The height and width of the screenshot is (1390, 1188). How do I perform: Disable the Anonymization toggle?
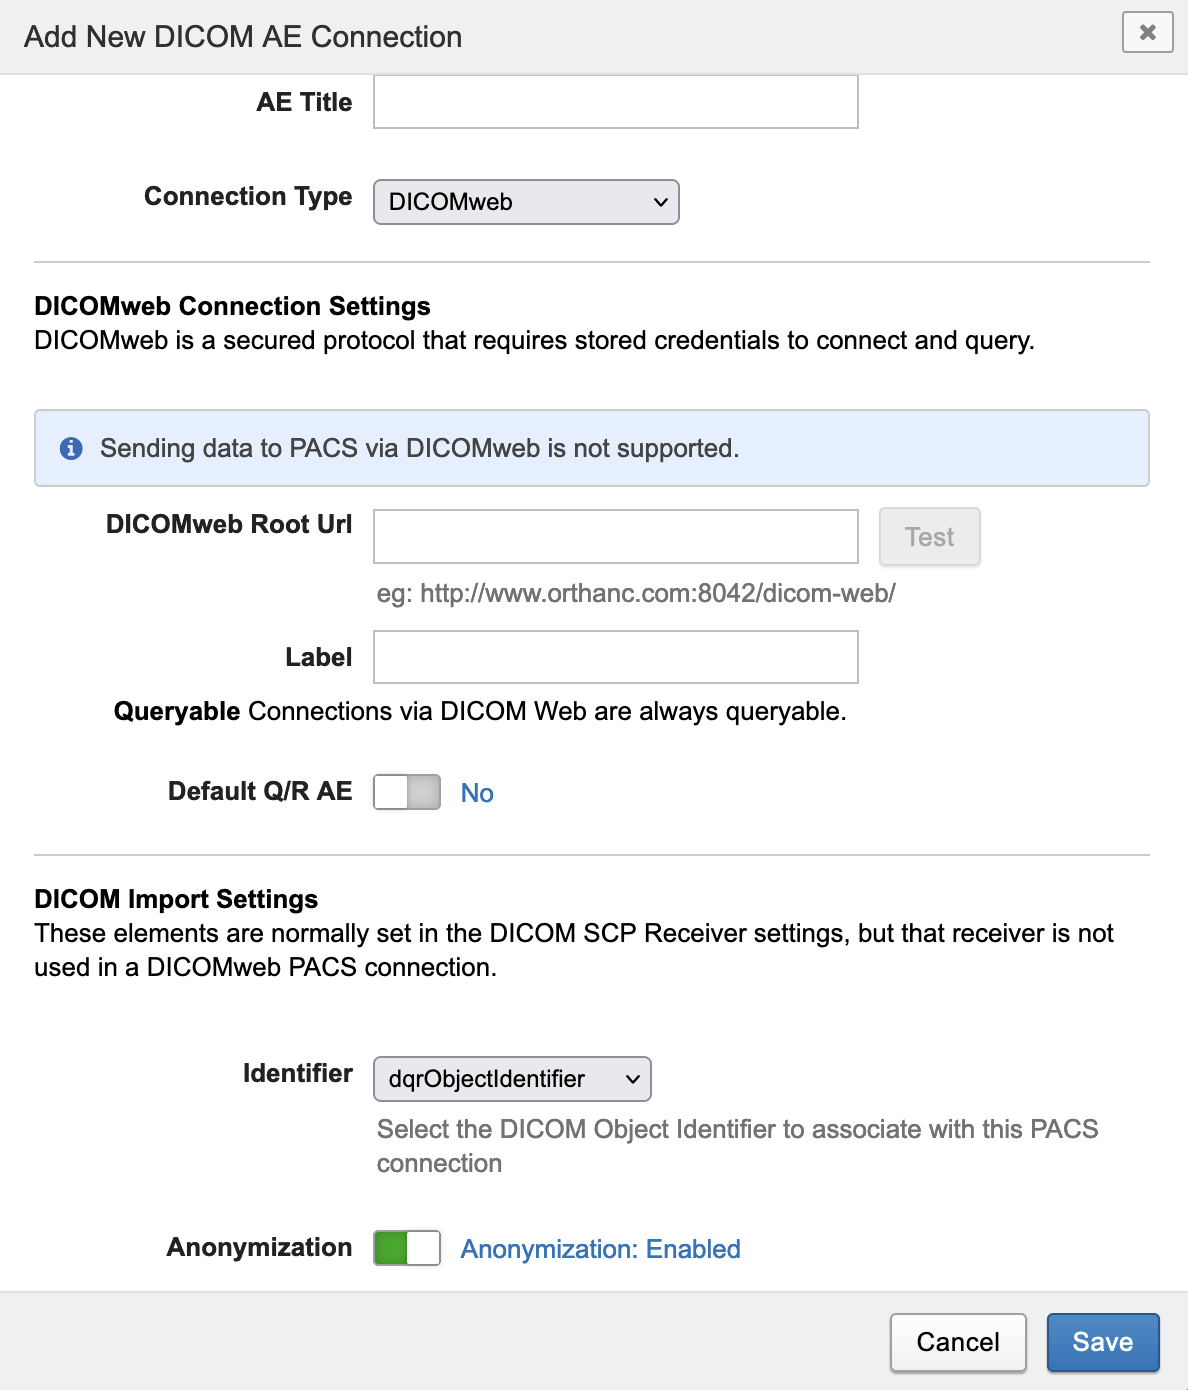[x=407, y=1248]
